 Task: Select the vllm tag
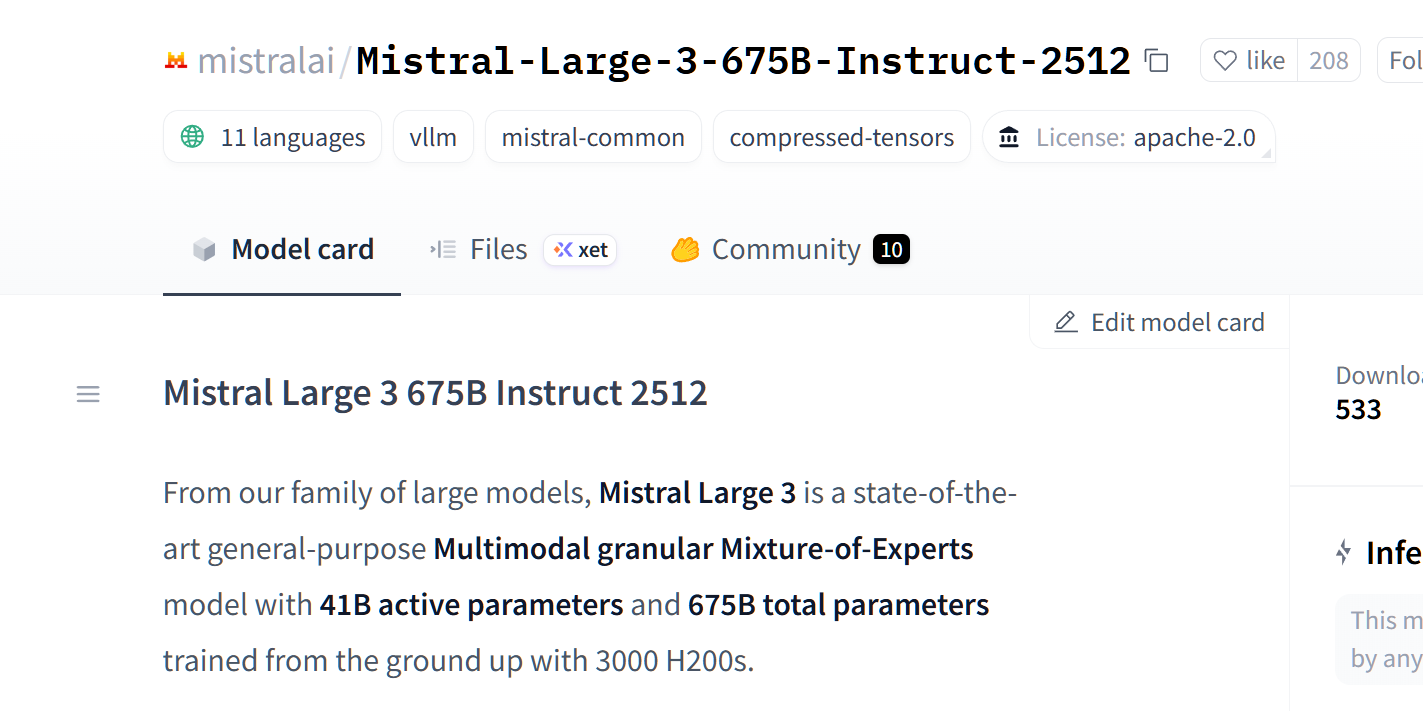(x=433, y=137)
